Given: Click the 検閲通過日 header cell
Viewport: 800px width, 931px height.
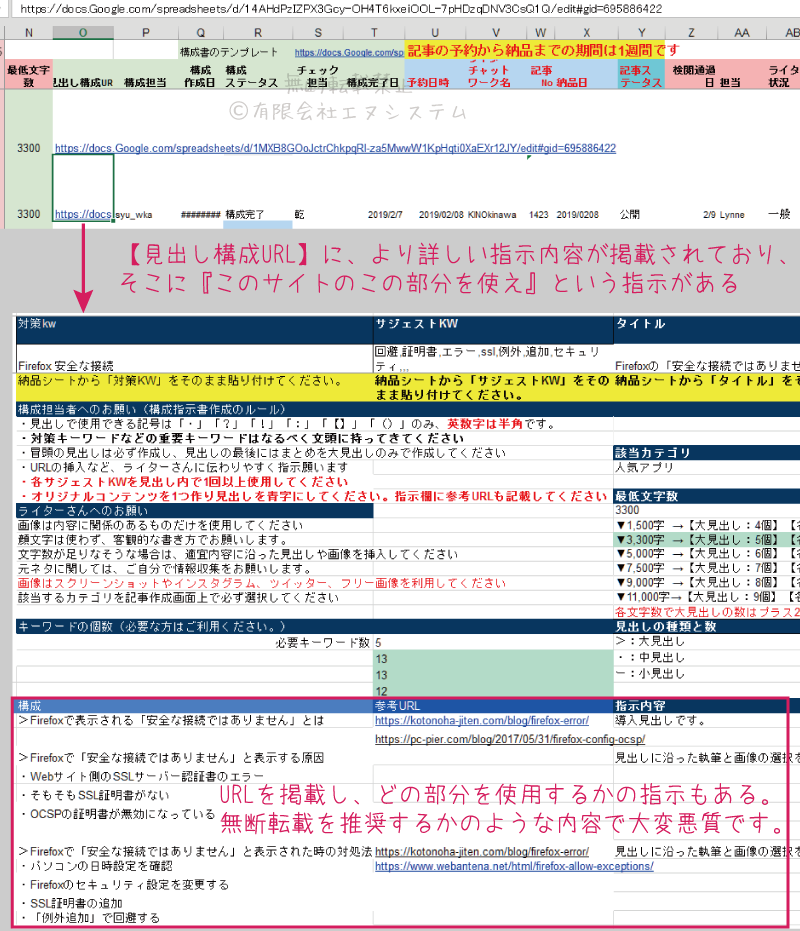Looking at the screenshot, I should (694, 76).
